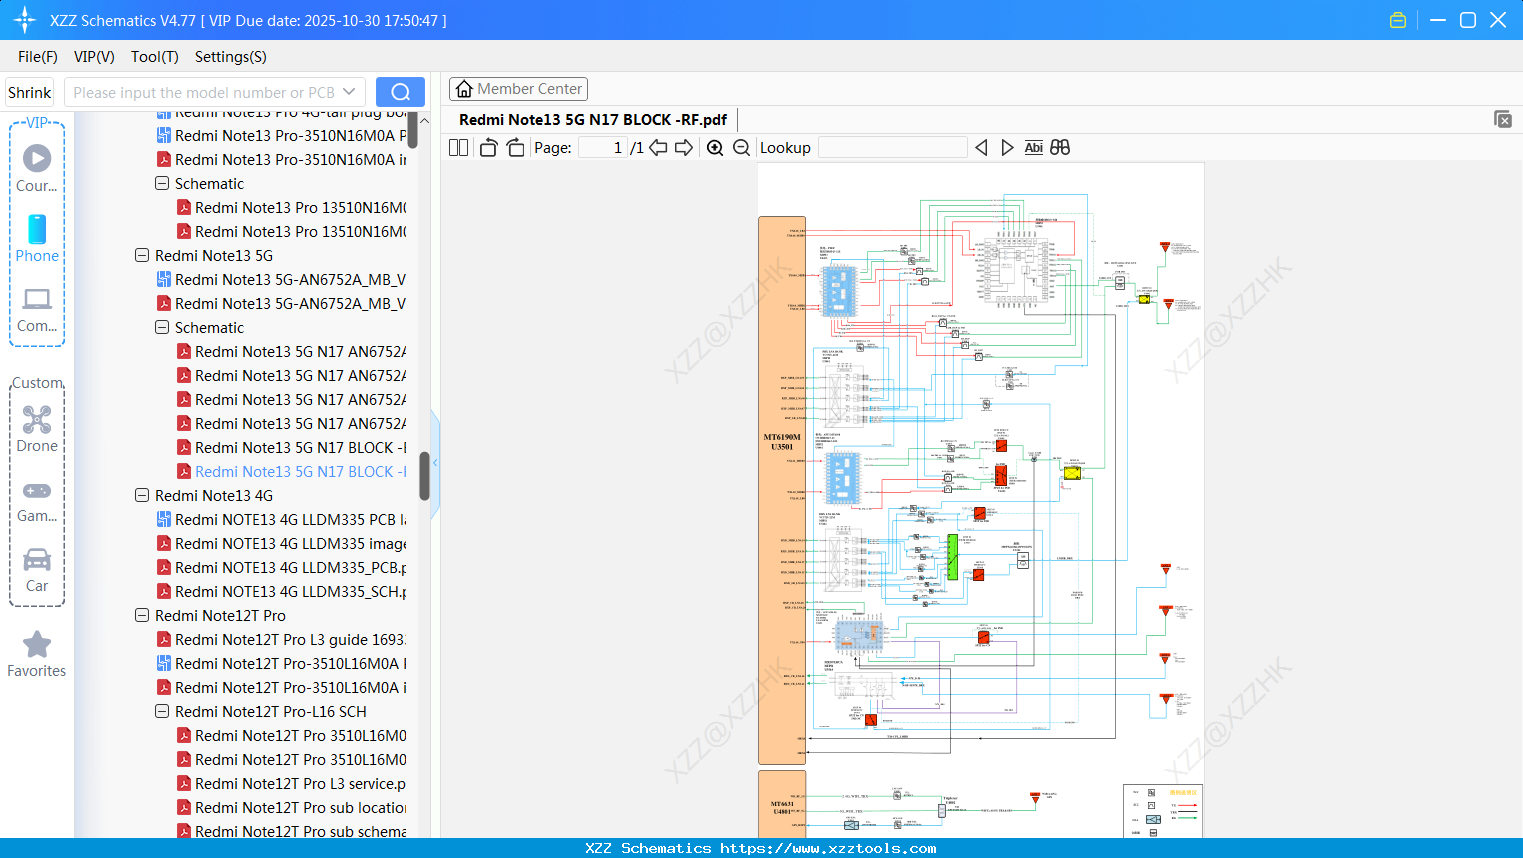Open the model number dropdown
This screenshot has height=858, width=1523.
(x=349, y=92)
